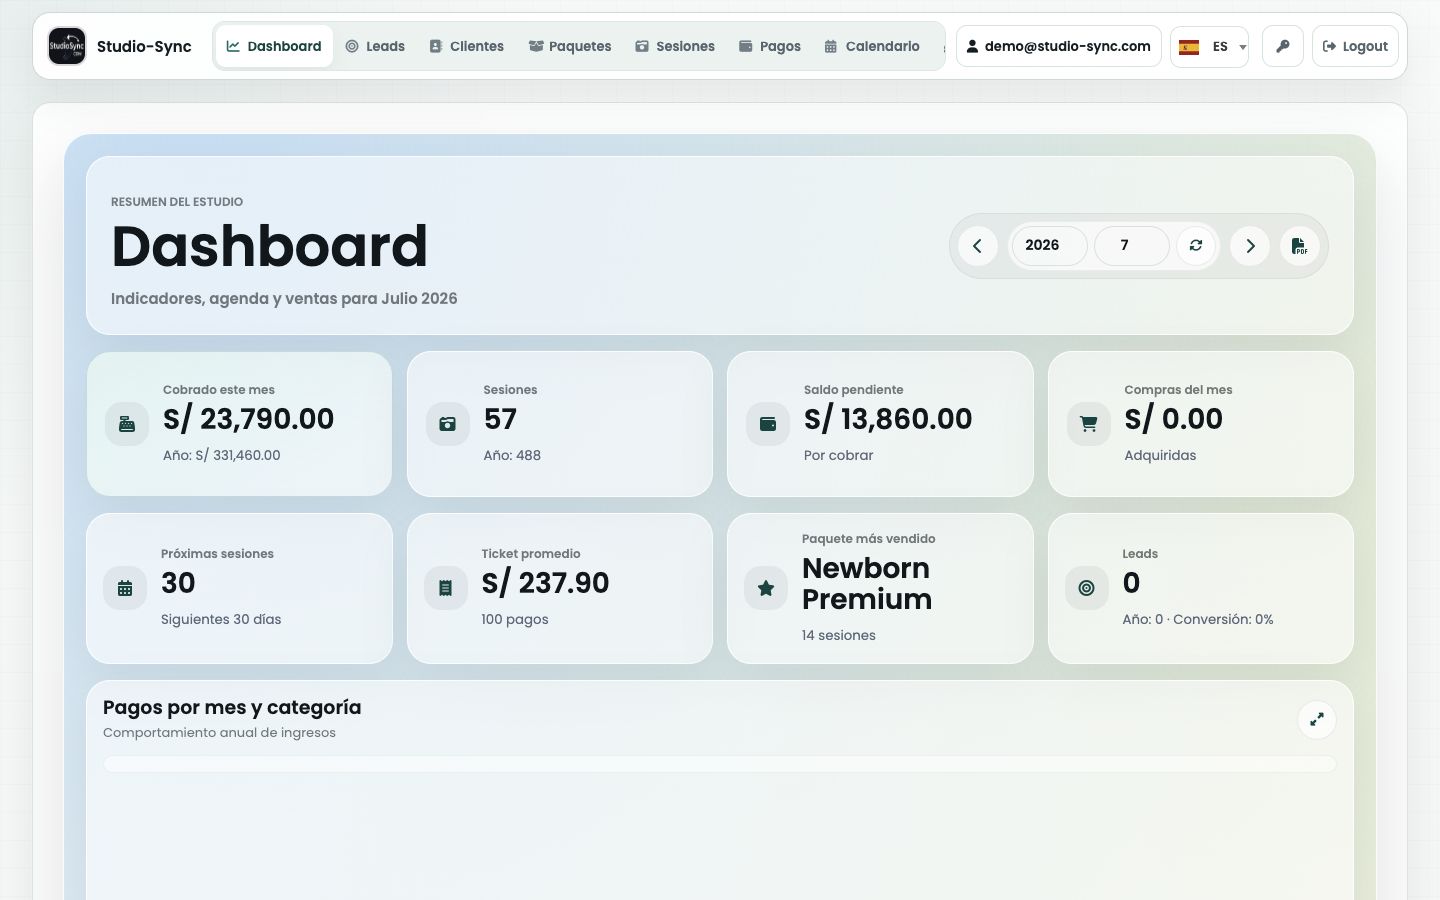Image resolution: width=1440 pixels, height=900 pixels.
Task: Click the 30 upcoming sessions value
Action: [178, 583]
